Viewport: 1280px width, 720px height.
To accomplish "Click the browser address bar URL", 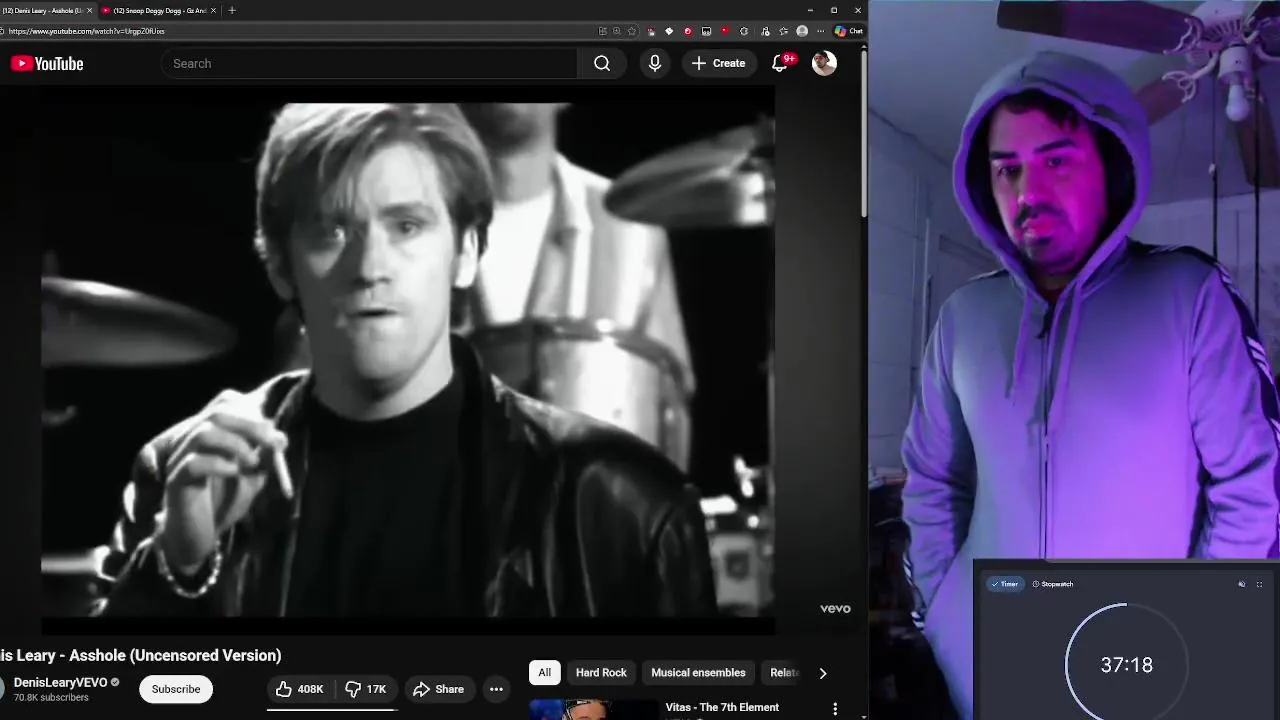I will (87, 31).
